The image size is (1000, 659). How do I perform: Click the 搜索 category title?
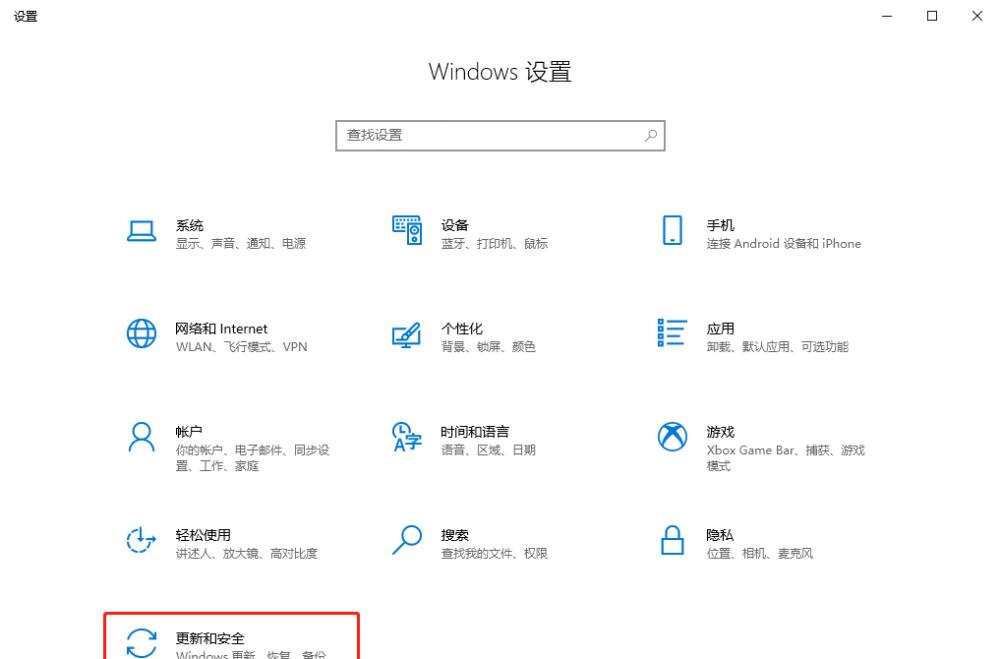(455, 535)
